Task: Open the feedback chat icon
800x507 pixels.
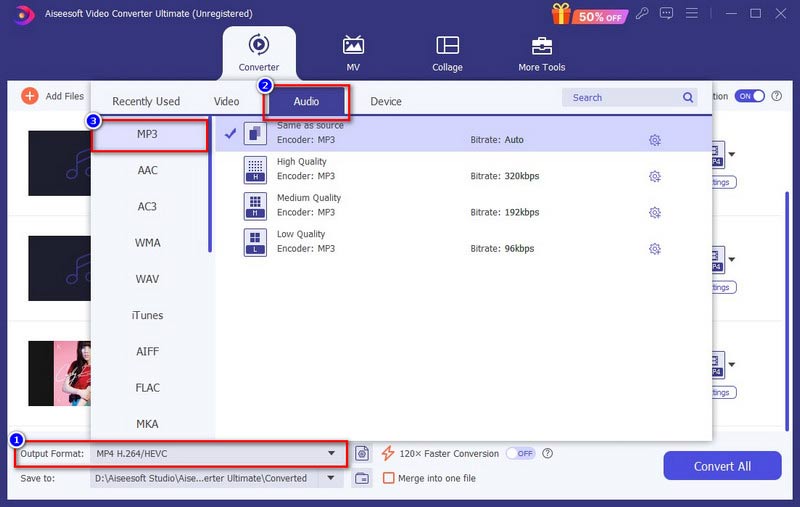Action: (x=666, y=14)
